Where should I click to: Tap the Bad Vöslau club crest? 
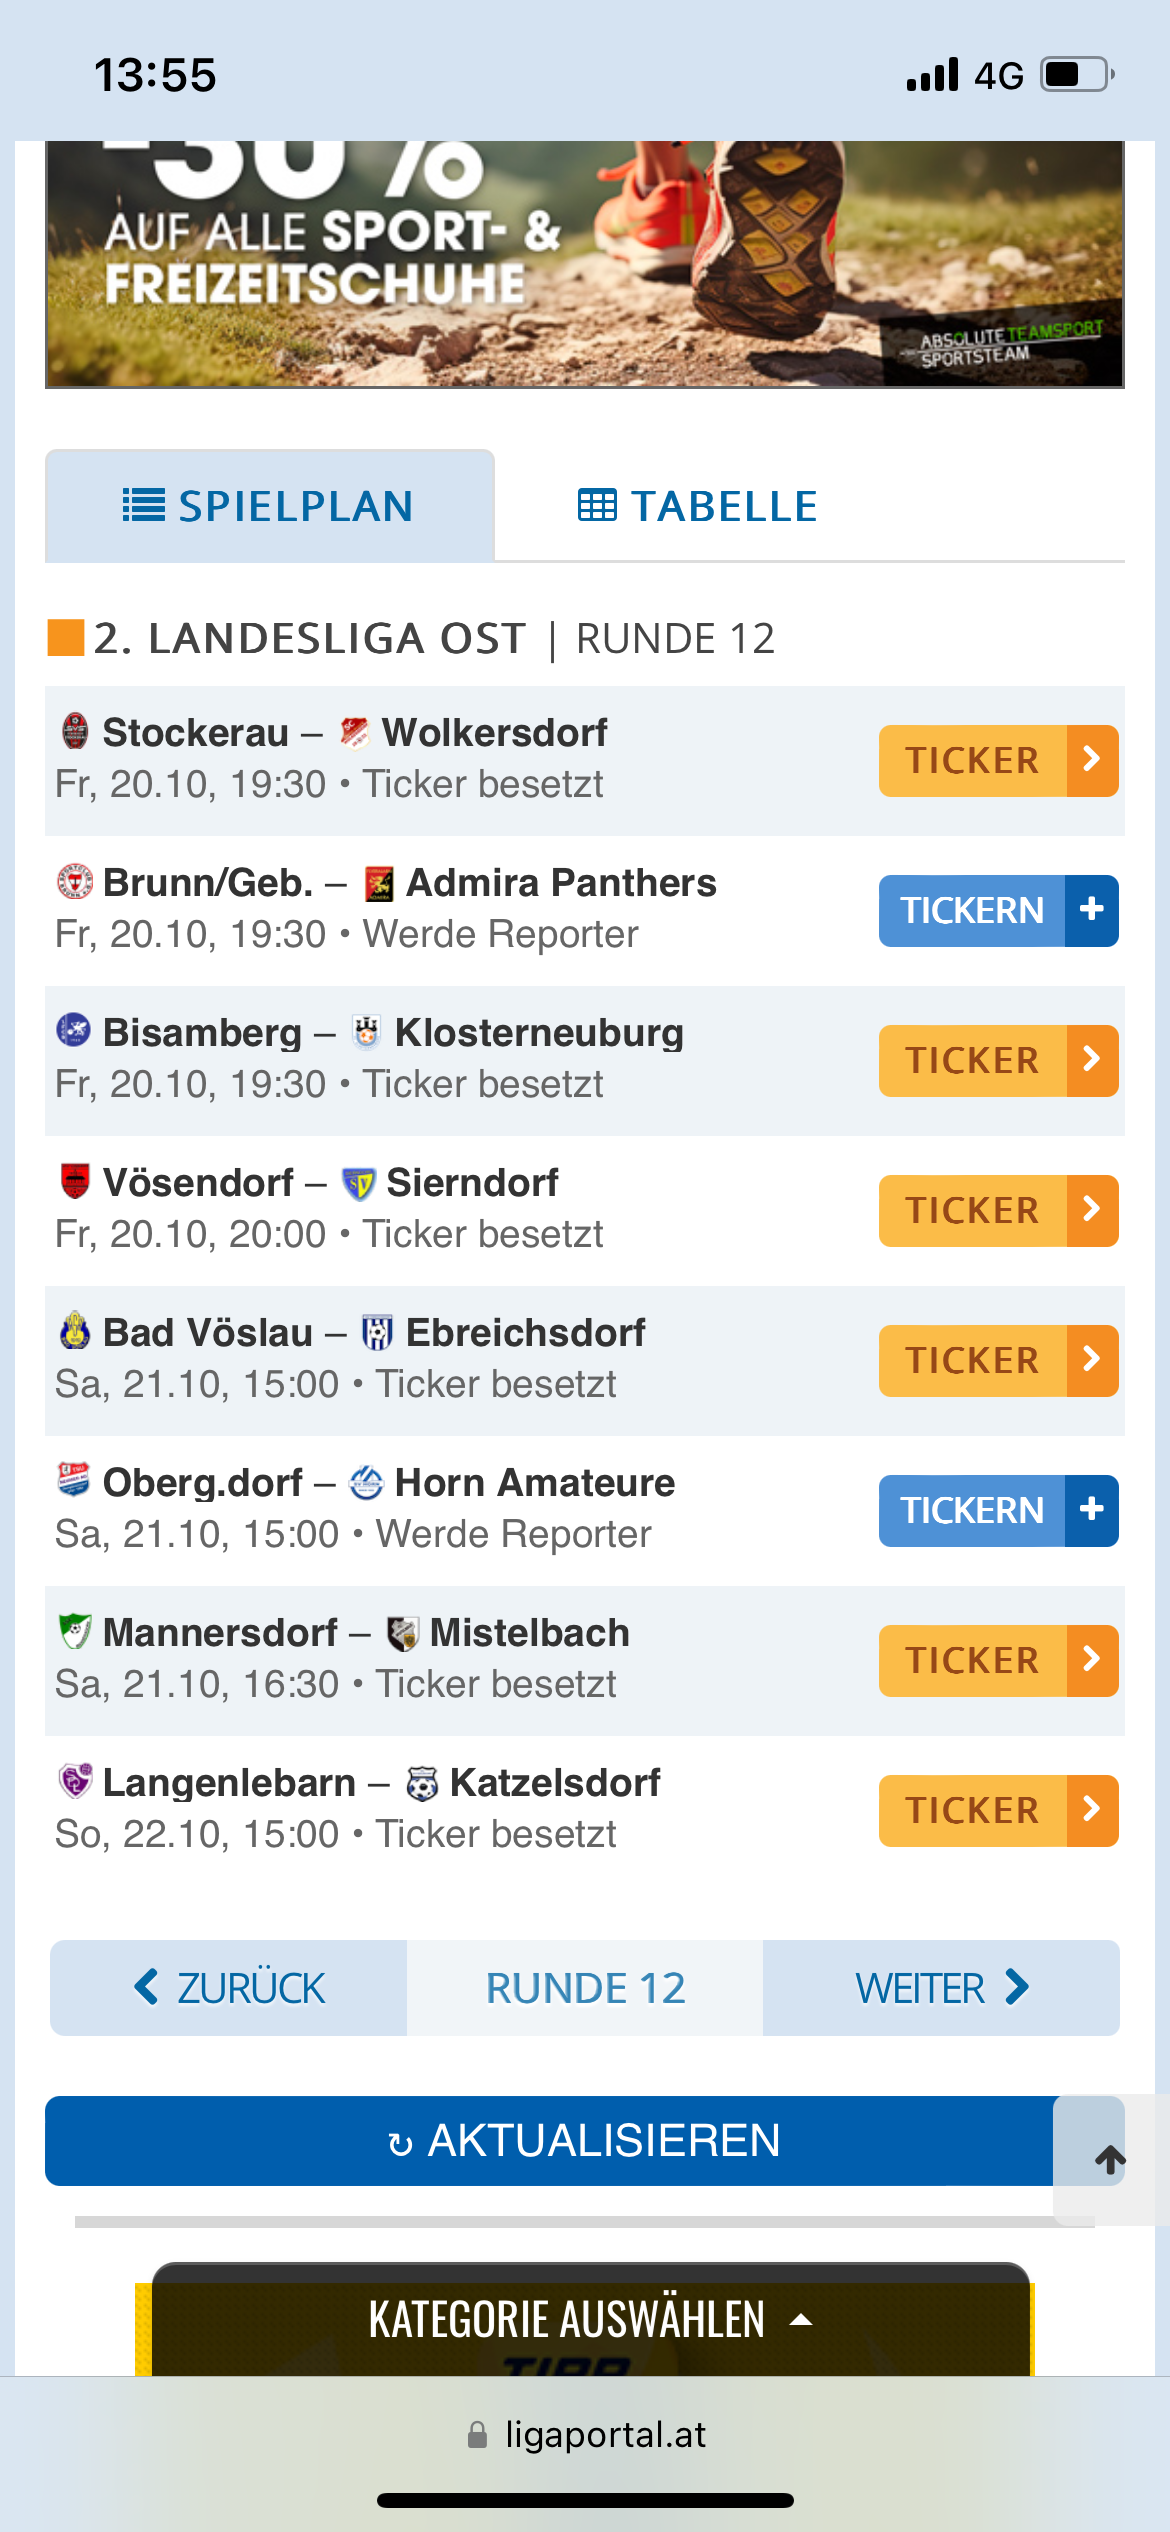tap(75, 1331)
